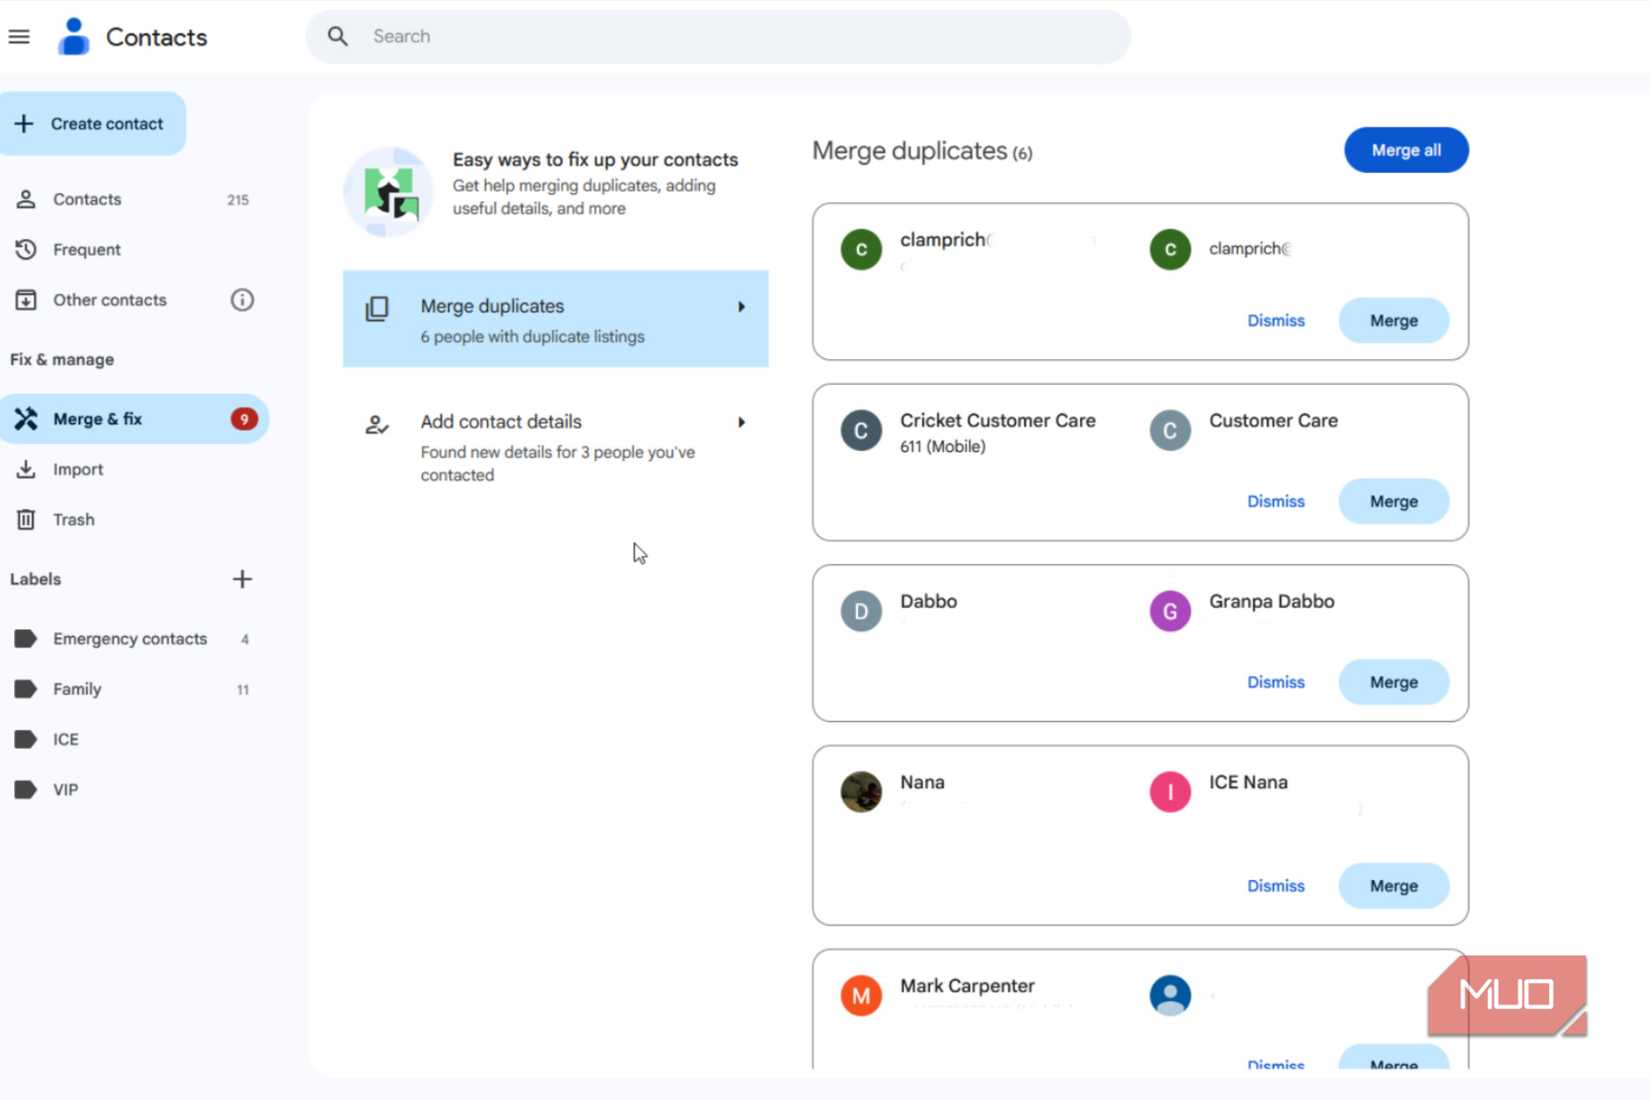
Task: Click the Frequent history clock icon
Action: click(26, 249)
